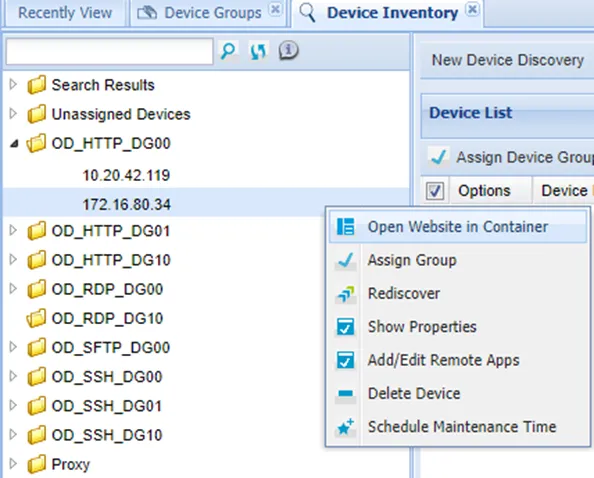Image resolution: width=594 pixels, height=478 pixels.
Task: Click the OD_SFTP_DG00 folder icon
Action: click(x=37, y=347)
